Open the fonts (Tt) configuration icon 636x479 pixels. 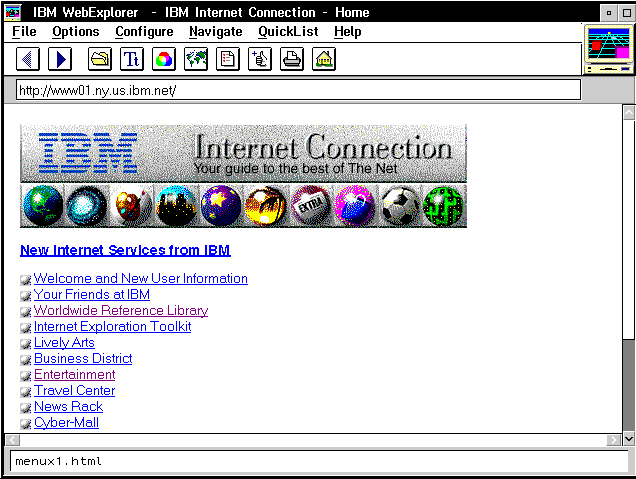coord(132,59)
